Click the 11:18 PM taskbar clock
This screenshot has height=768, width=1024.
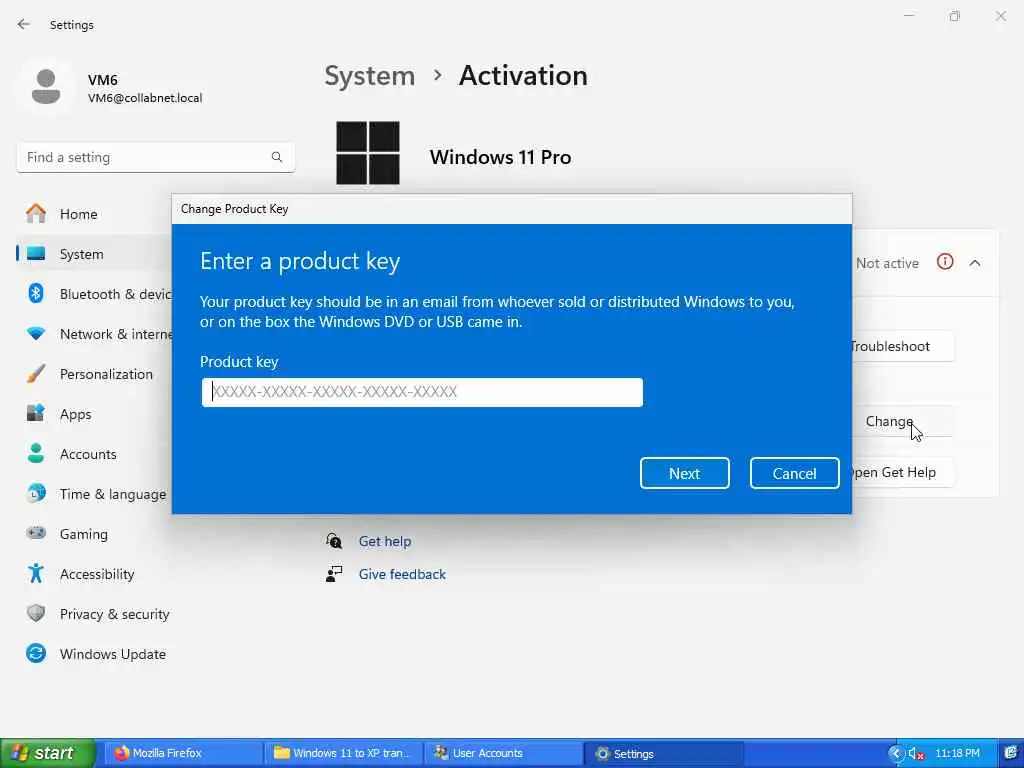click(x=957, y=753)
